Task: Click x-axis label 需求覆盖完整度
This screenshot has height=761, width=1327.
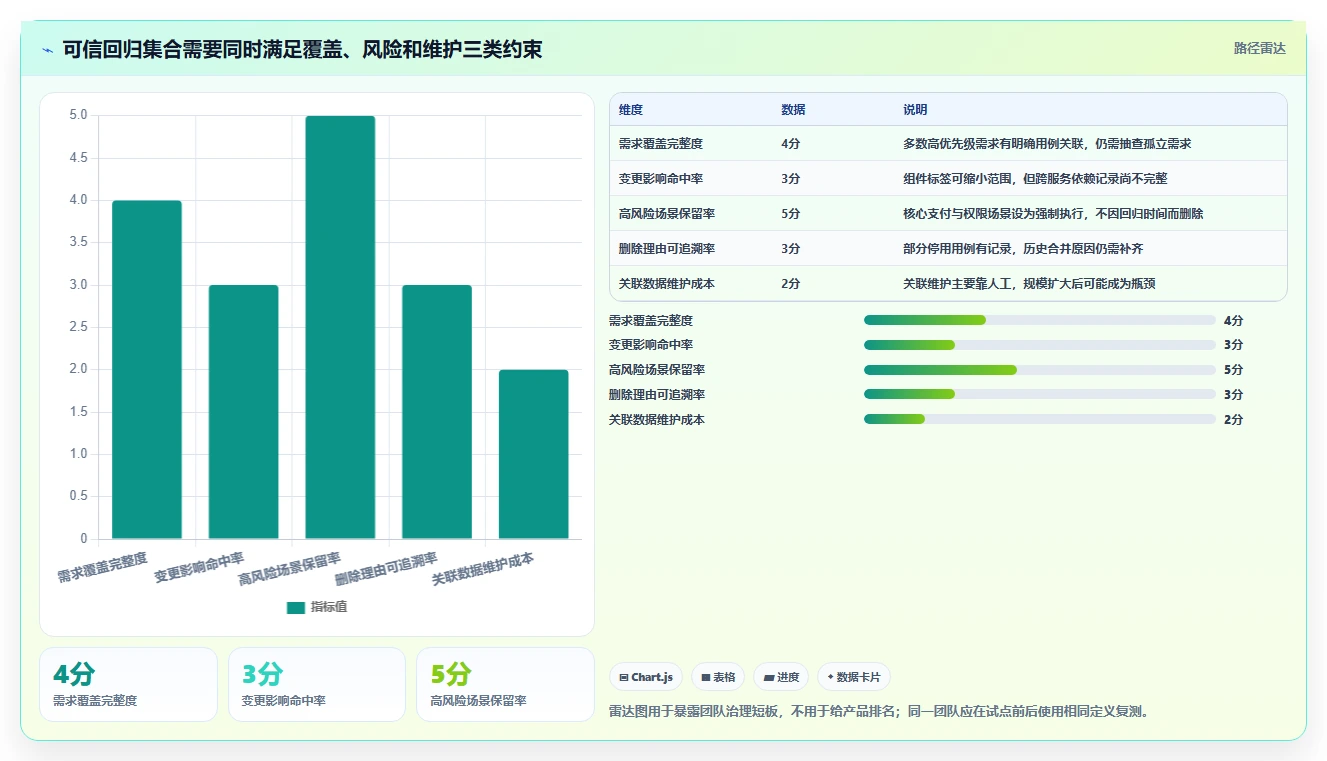Action: click(x=102, y=567)
